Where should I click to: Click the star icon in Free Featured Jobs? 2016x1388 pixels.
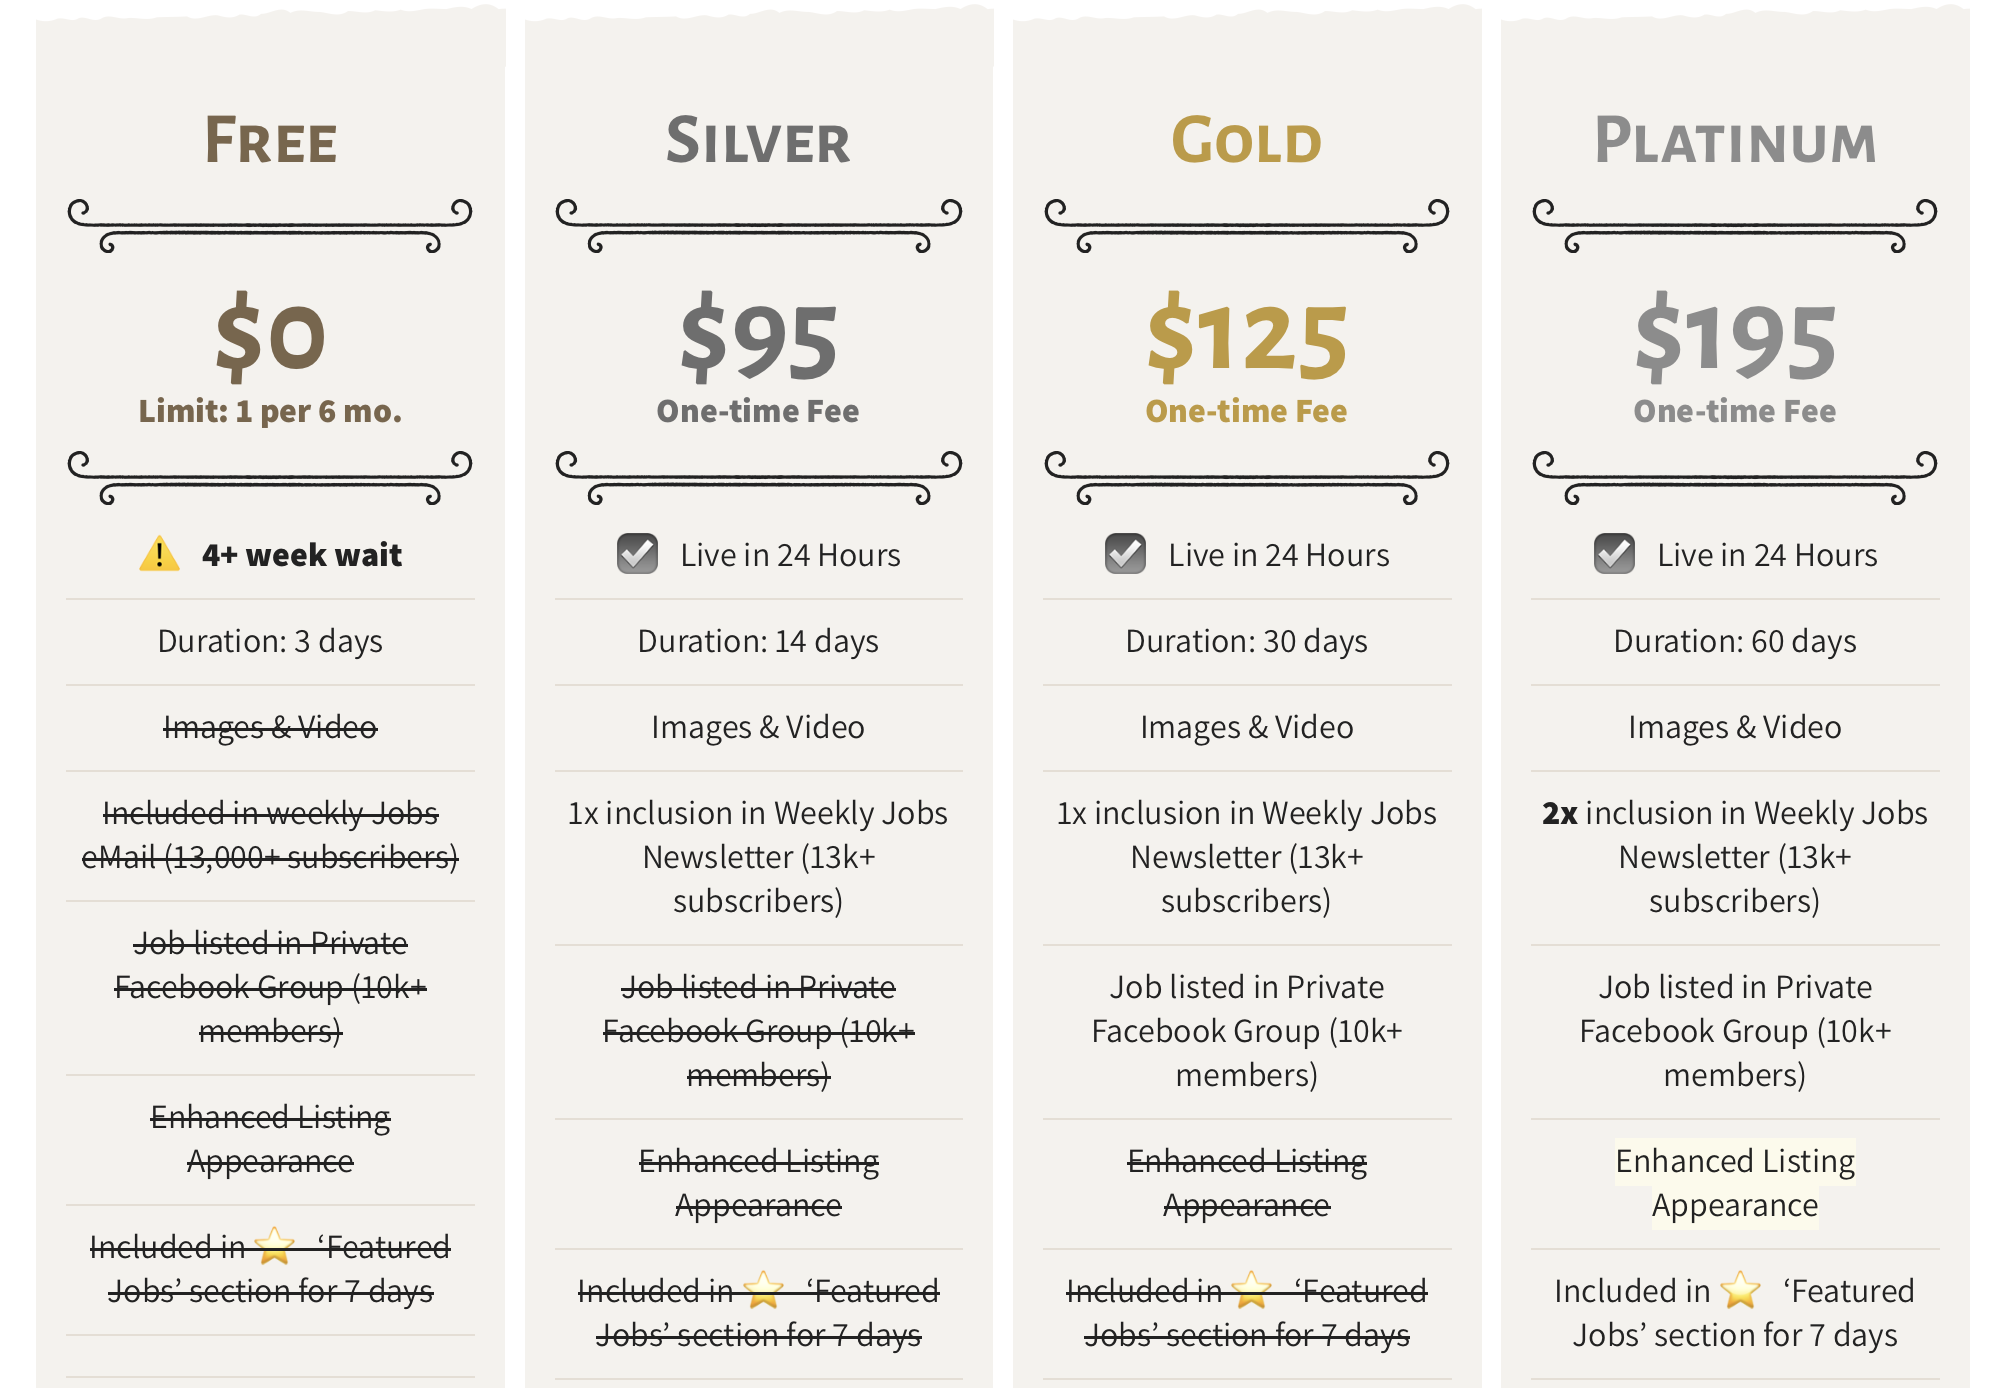pos(274,1246)
